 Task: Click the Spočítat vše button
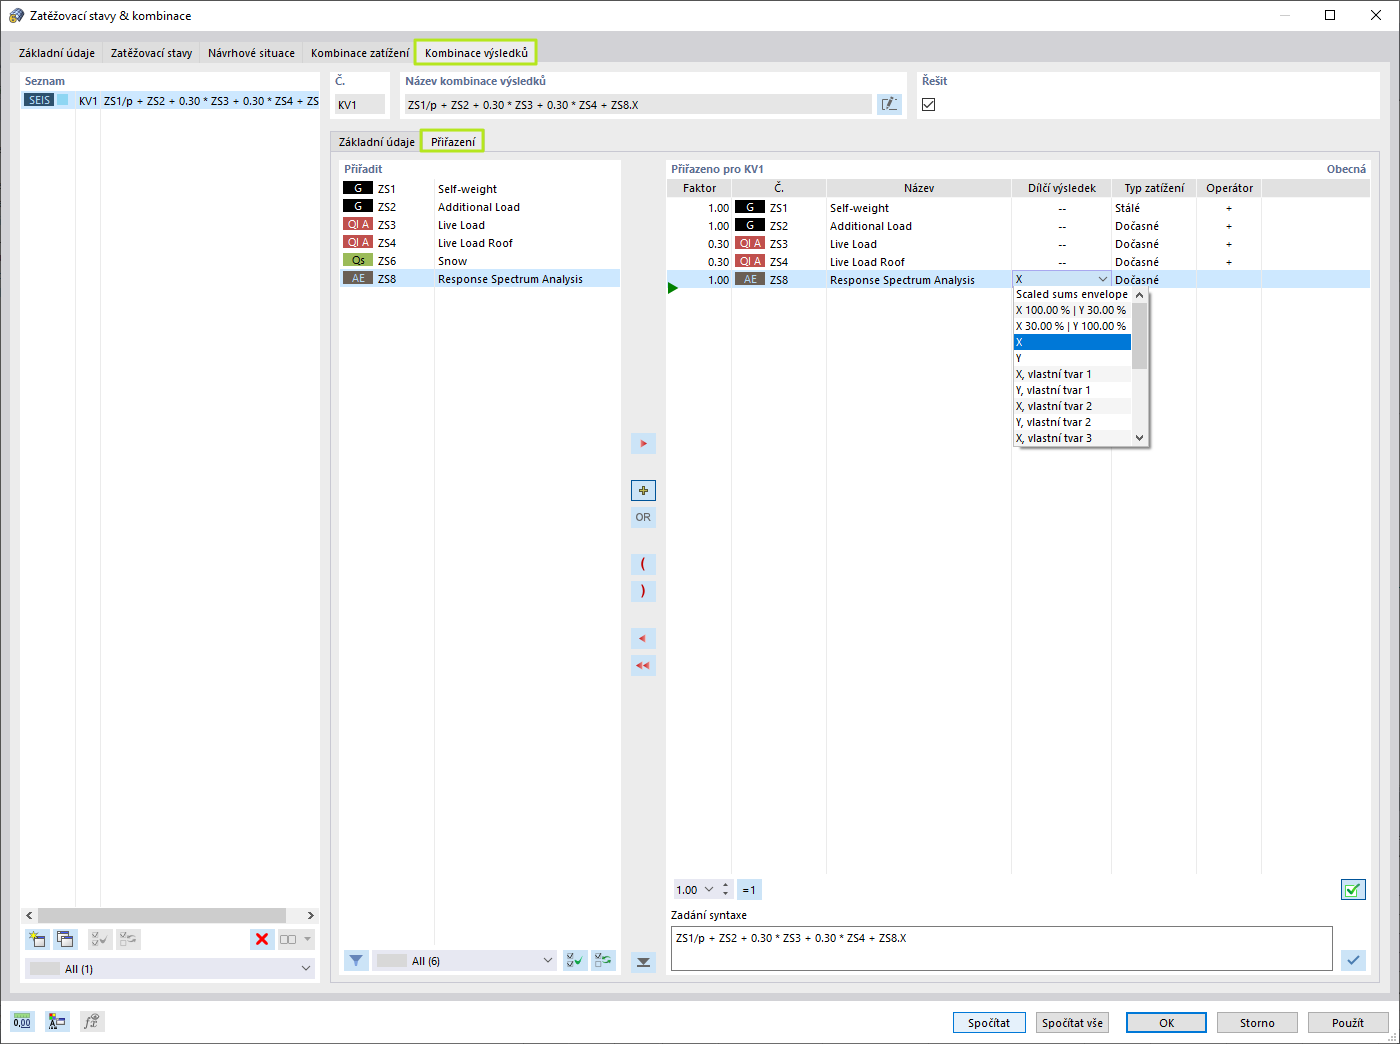1072,1022
